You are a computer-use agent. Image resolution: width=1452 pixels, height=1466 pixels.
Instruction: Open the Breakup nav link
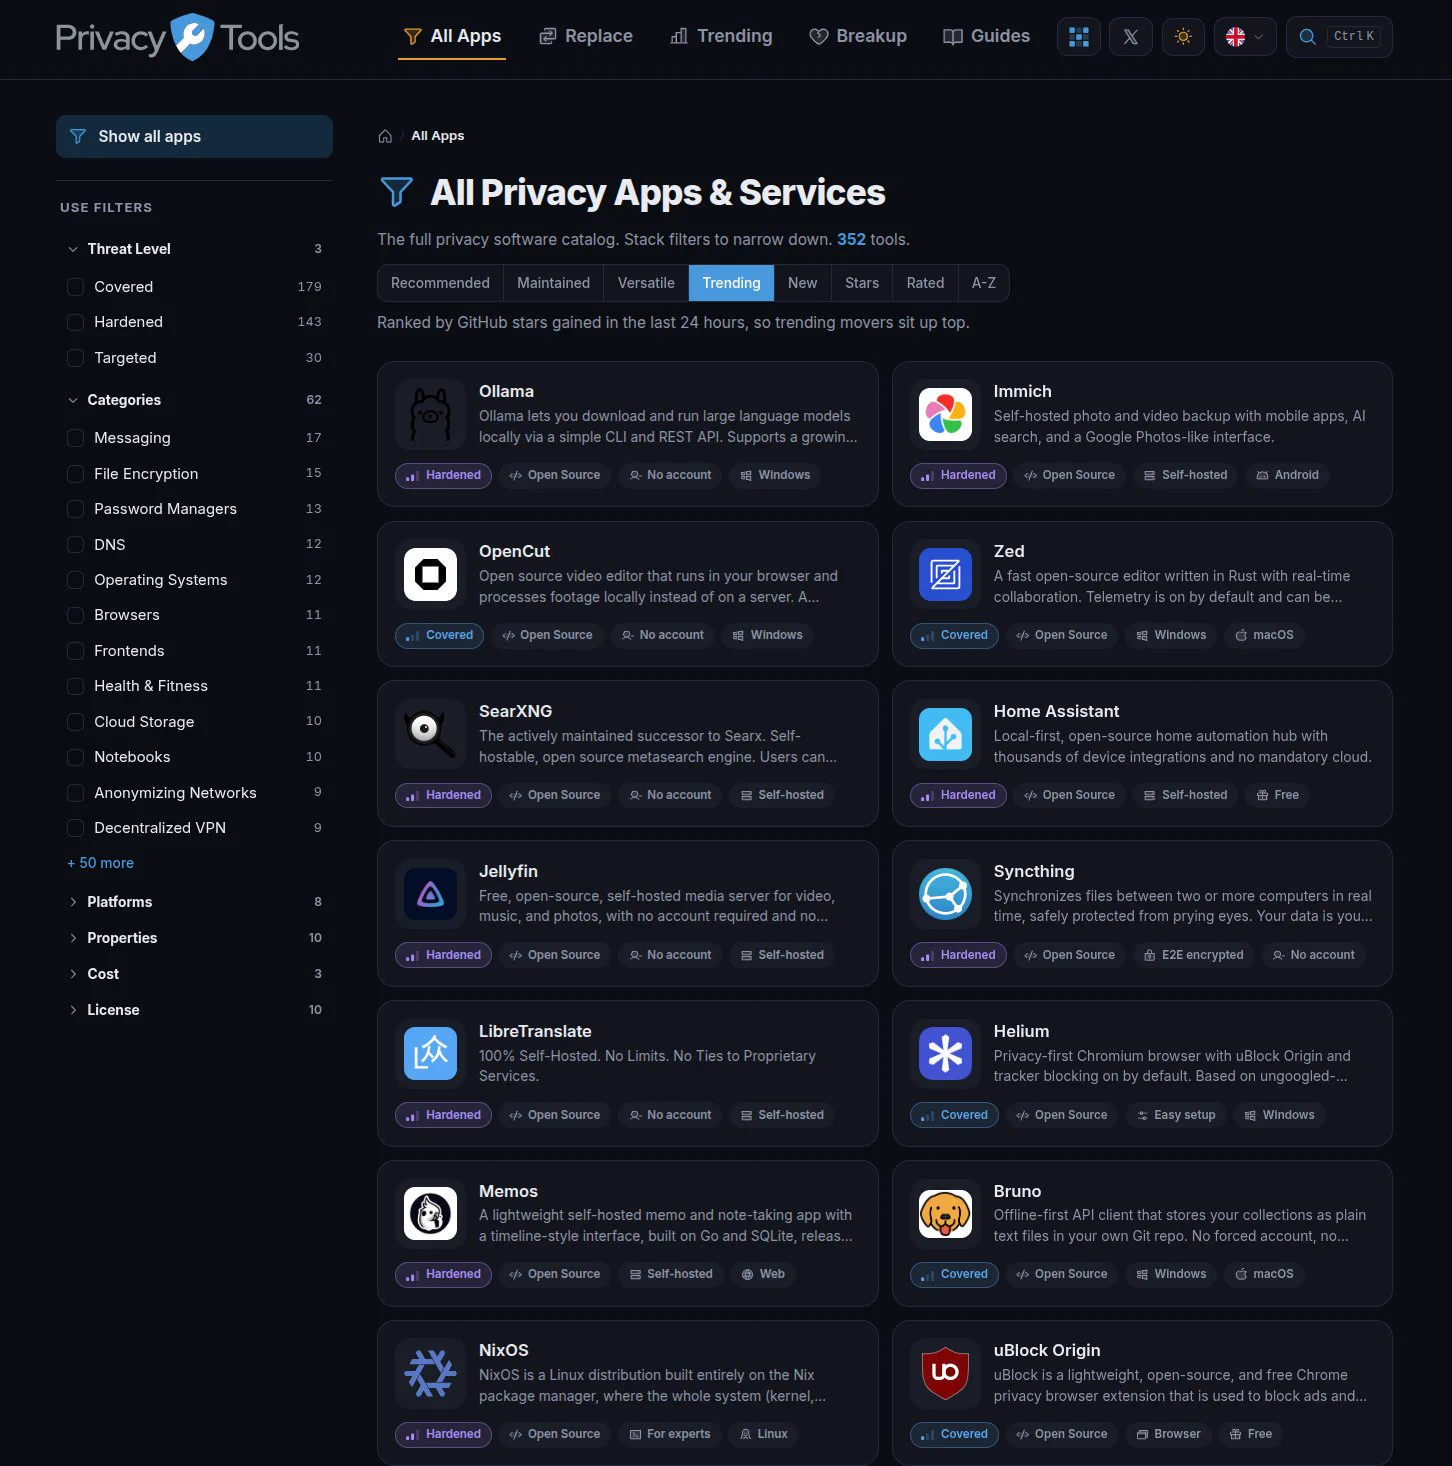click(858, 36)
